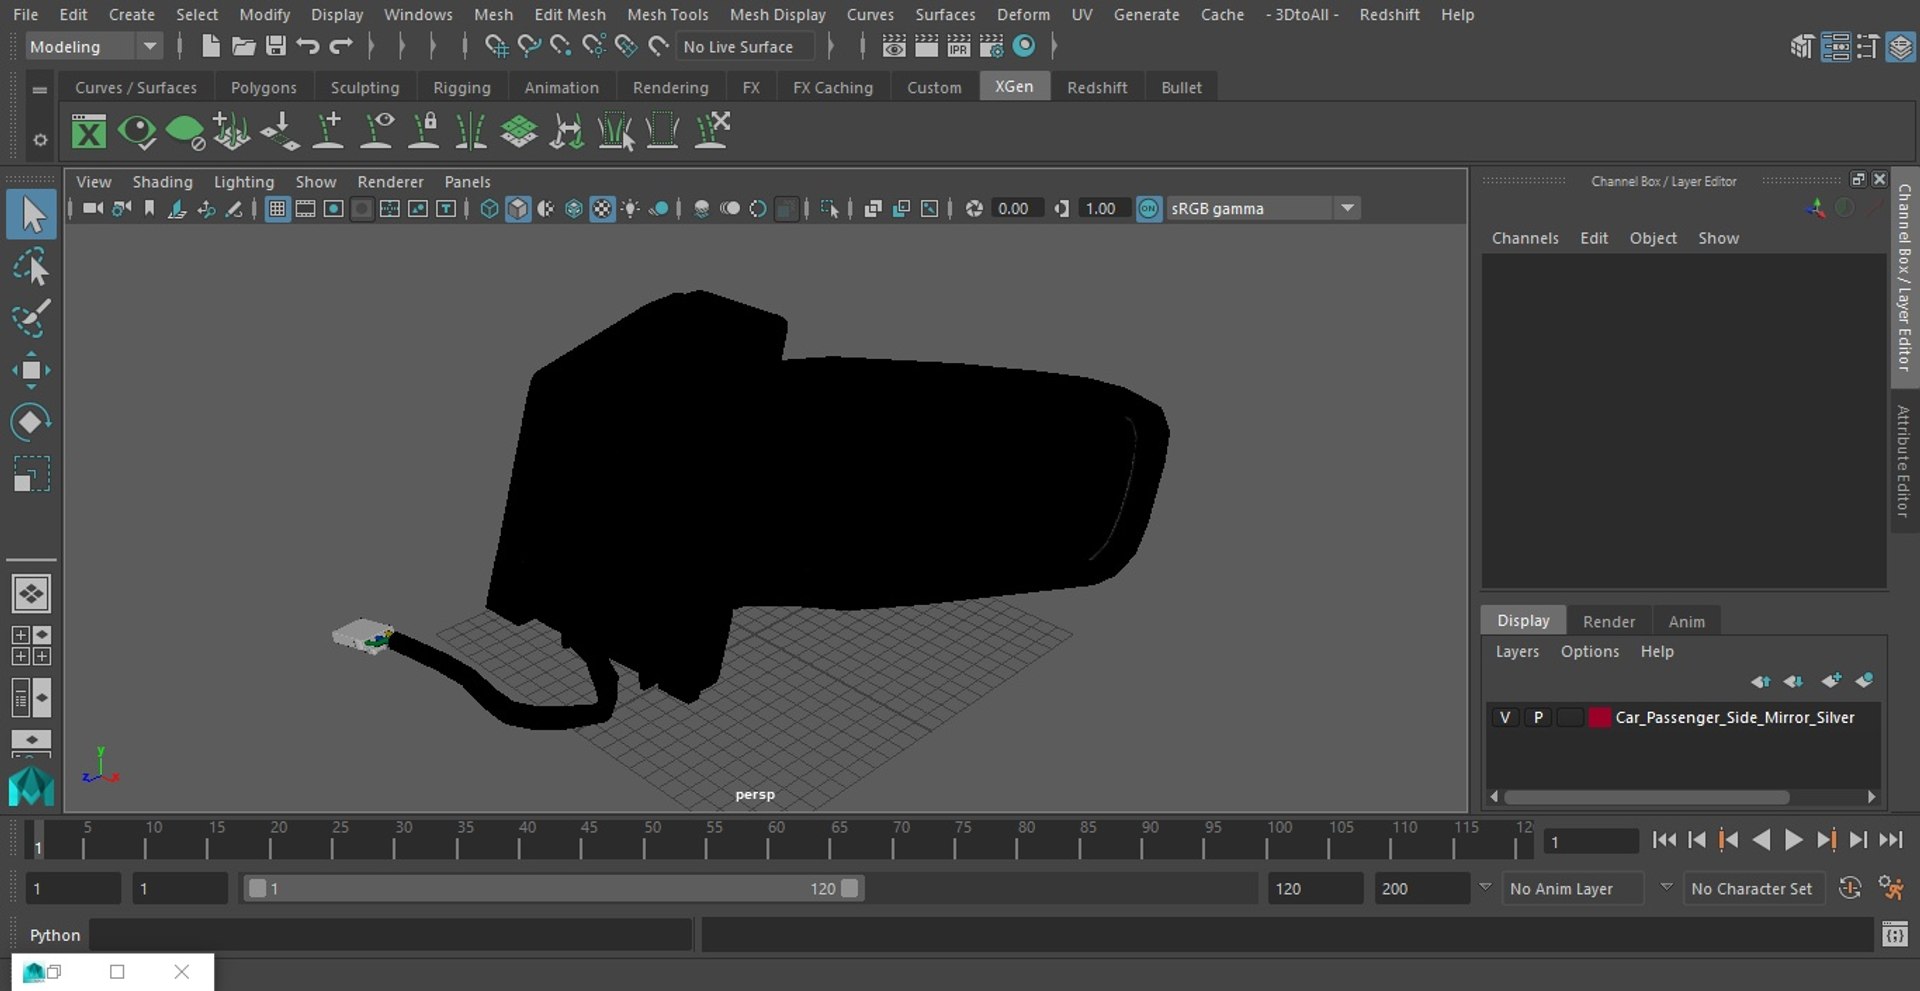Open the Mesh Tools menu
The height and width of the screenshot is (991, 1920).
click(667, 14)
